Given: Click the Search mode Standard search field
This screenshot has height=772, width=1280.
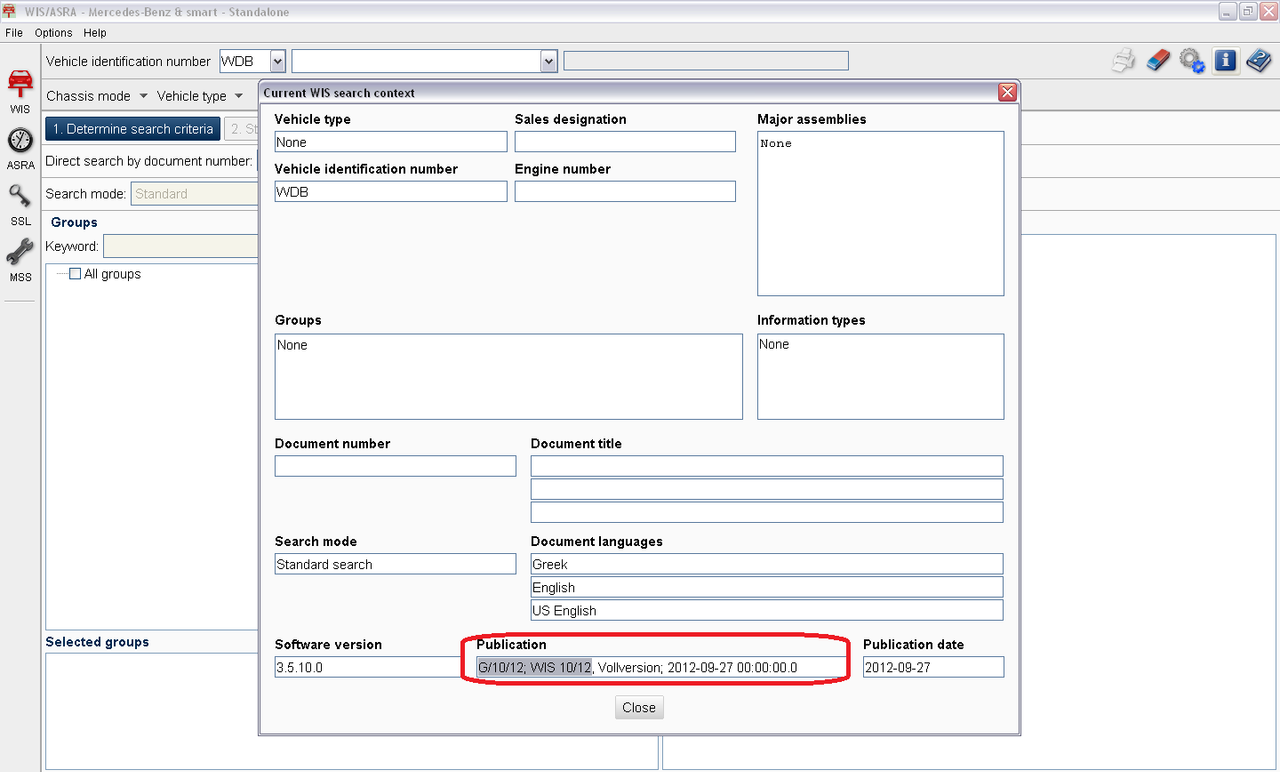Looking at the screenshot, I should coord(395,564).
